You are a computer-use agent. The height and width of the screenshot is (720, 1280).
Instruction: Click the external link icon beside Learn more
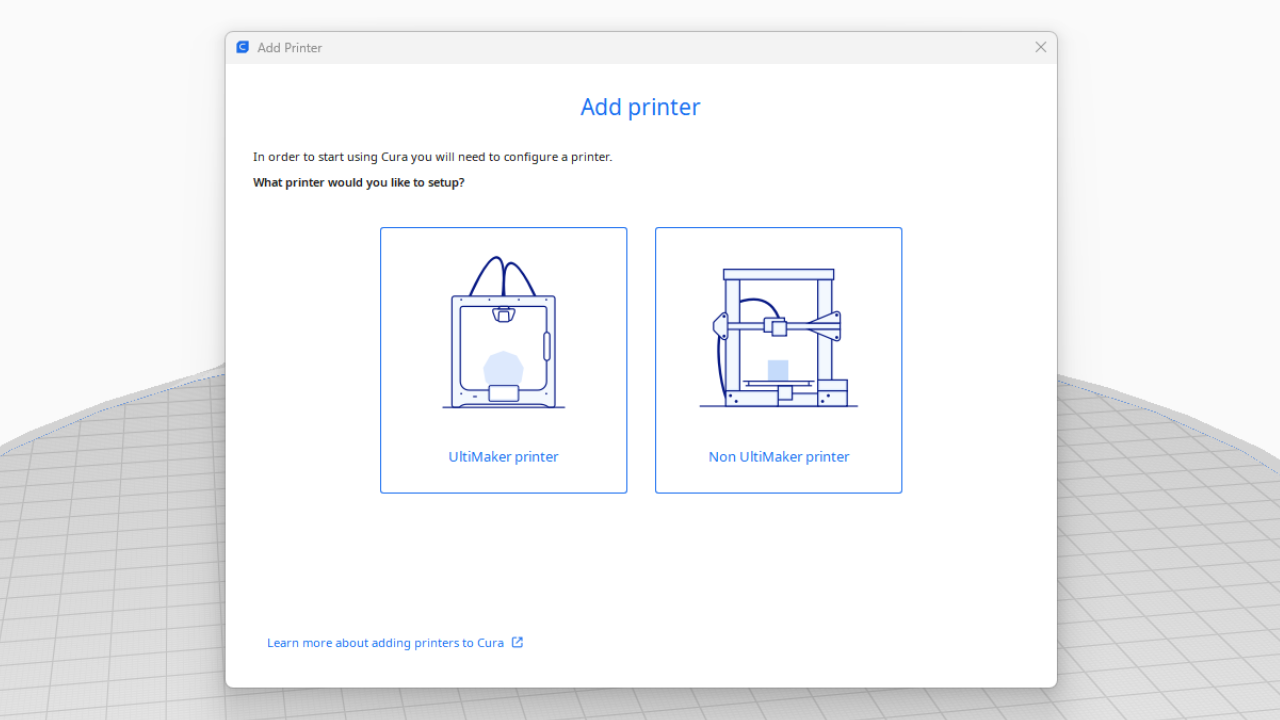[x=517, y=642]
